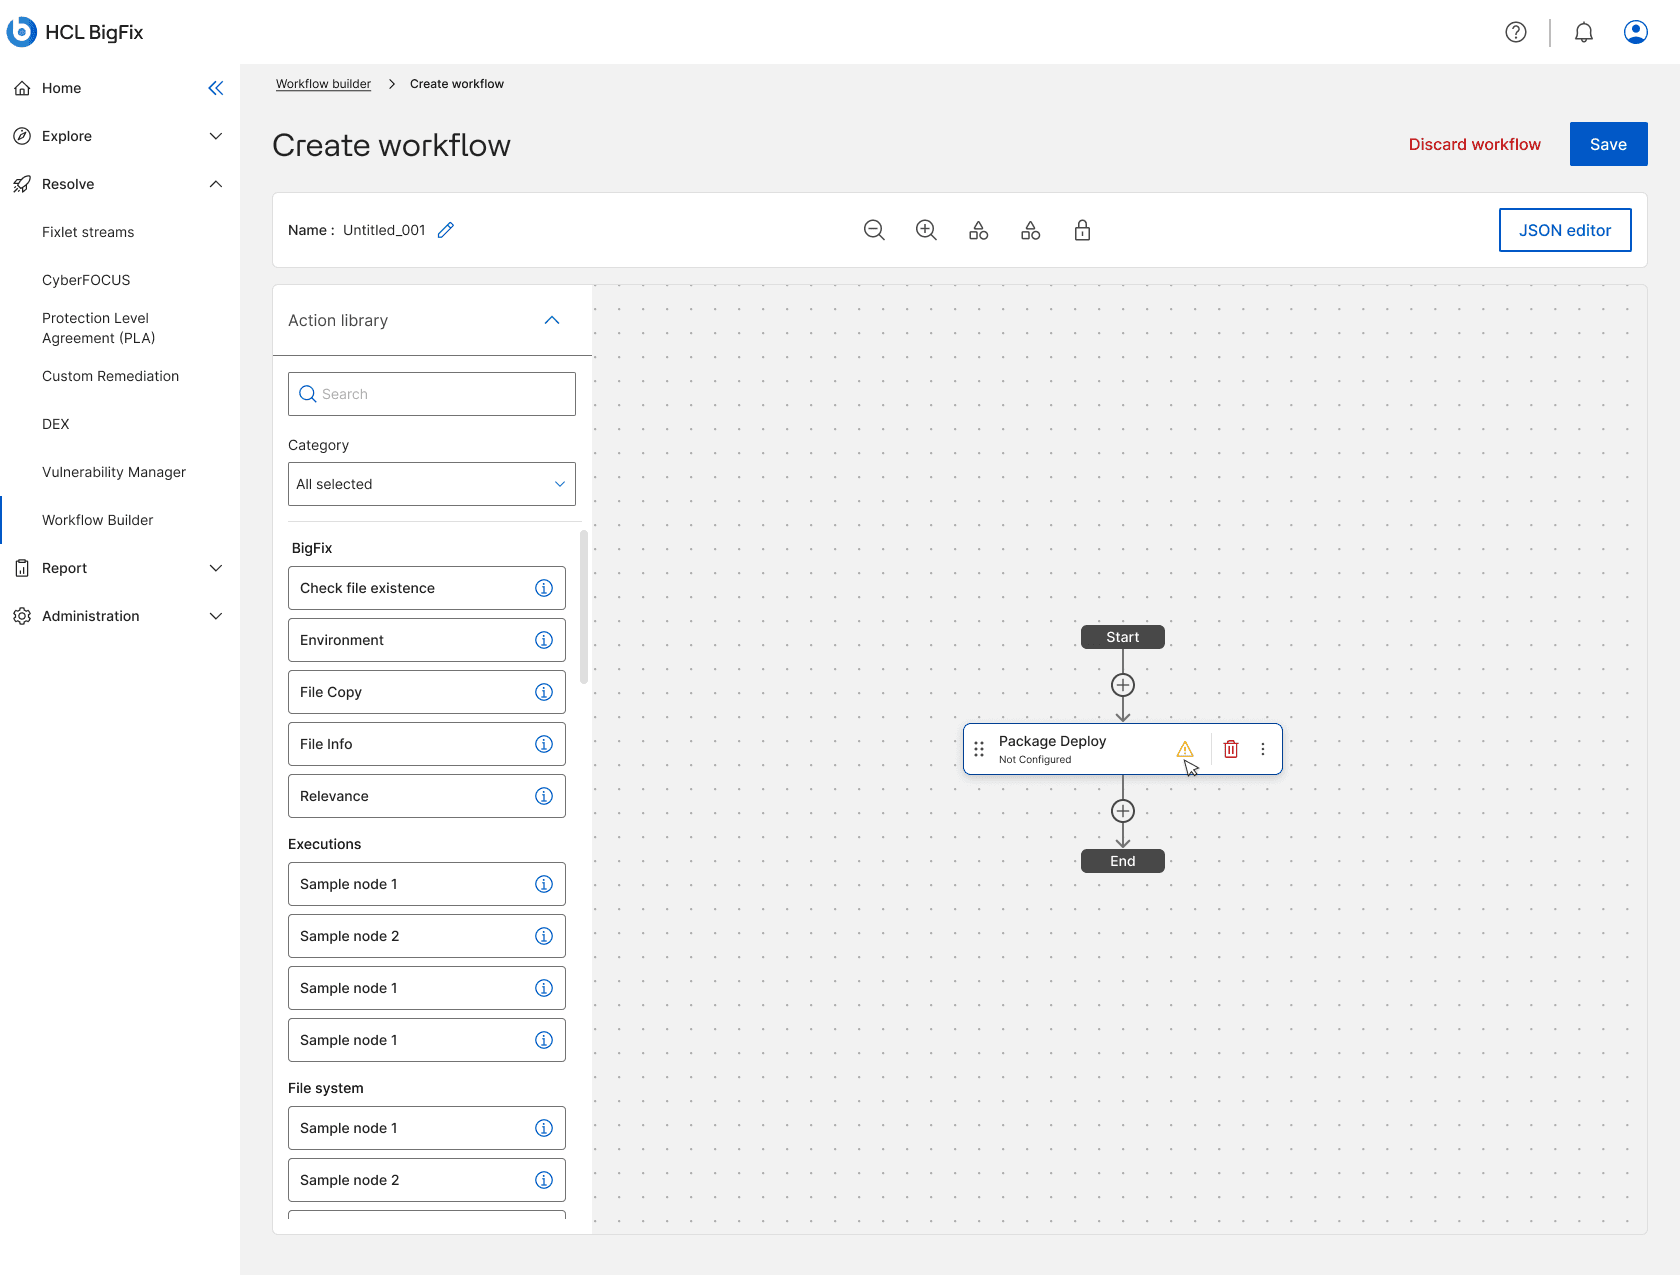Select the Check file existence action

(x=427, y=588)
